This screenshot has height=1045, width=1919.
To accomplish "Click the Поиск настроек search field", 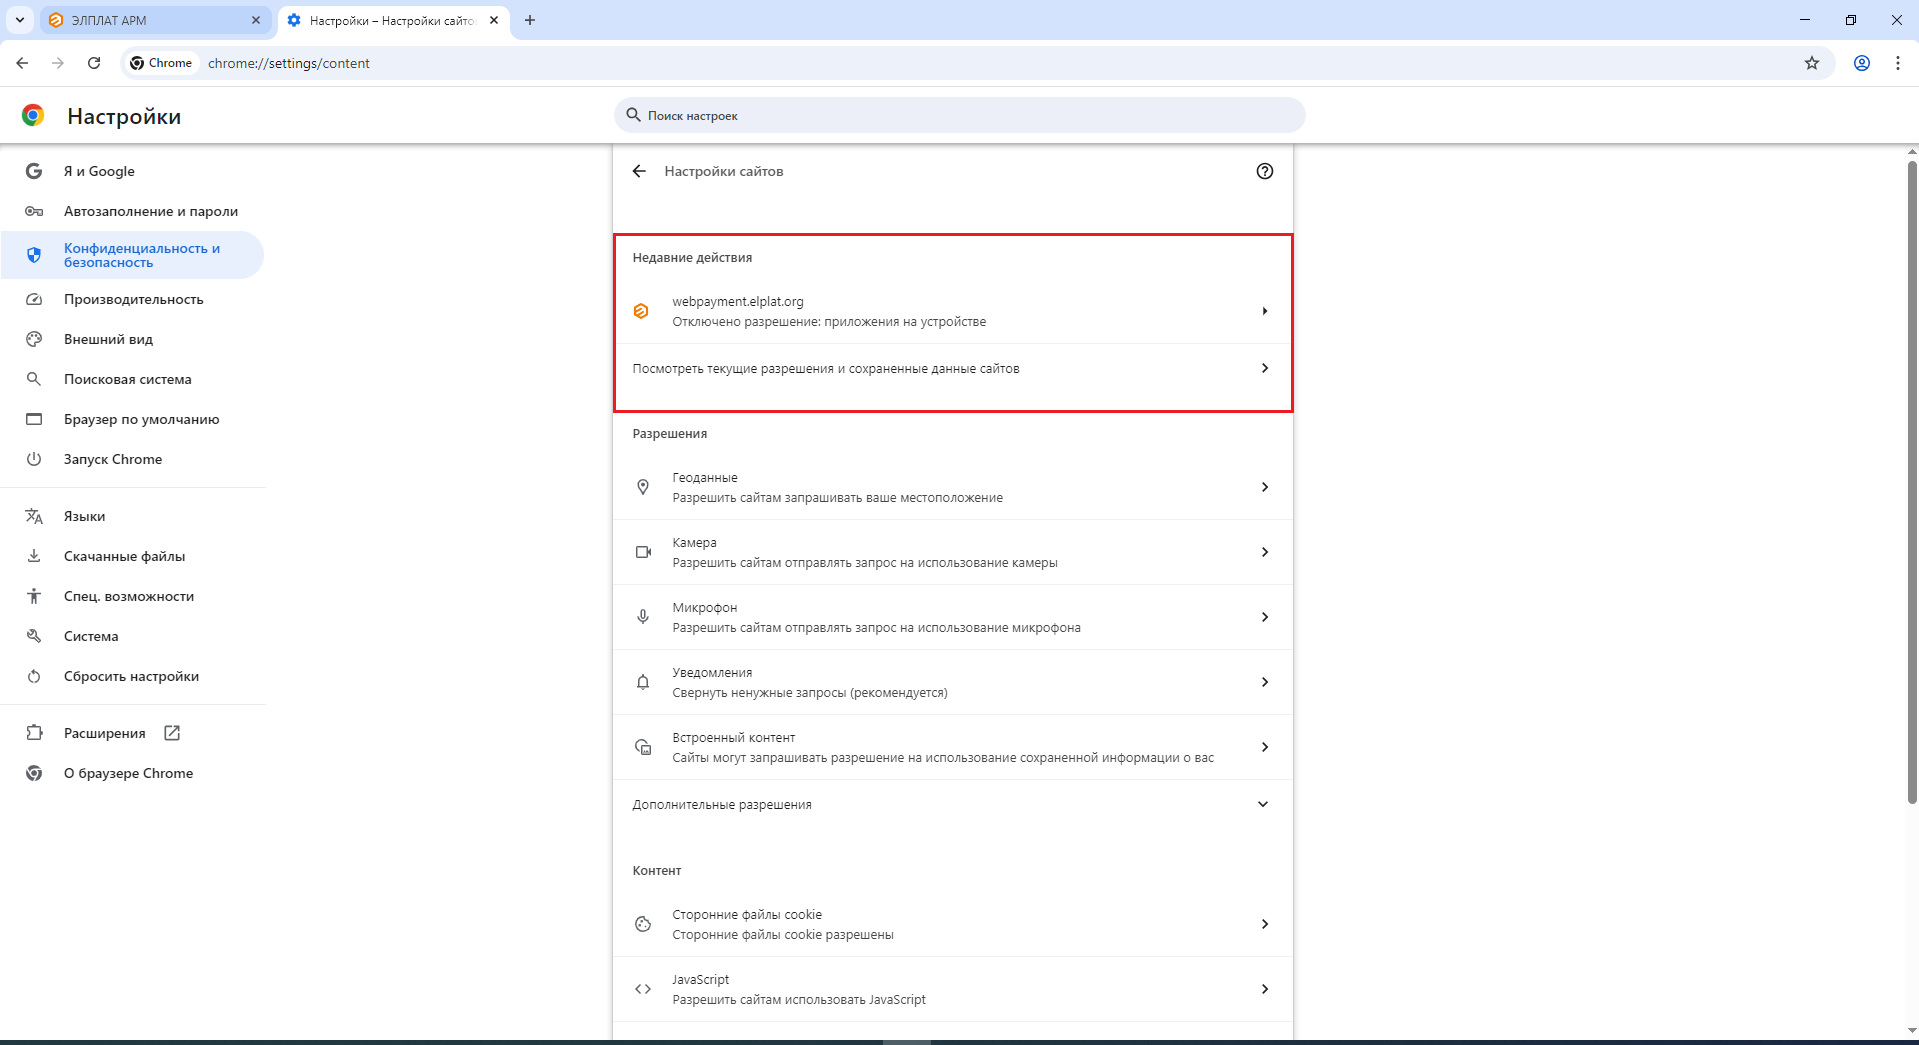I will click(x=959, y=115).
